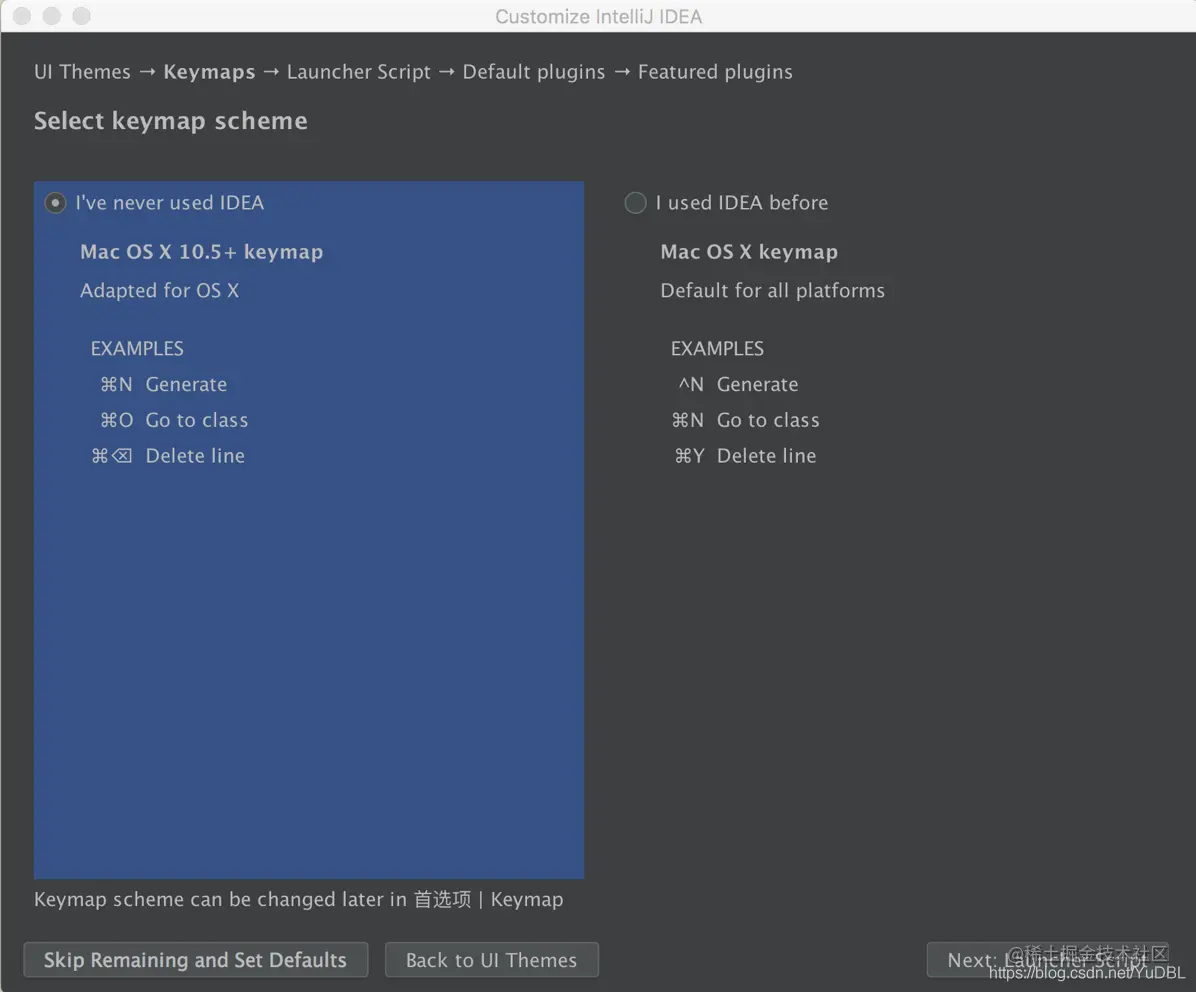This screenshot has height=992, width=1196.
Task: Click the EXAMPLES label under Mac OS X keymap
Action: point(717,348)
